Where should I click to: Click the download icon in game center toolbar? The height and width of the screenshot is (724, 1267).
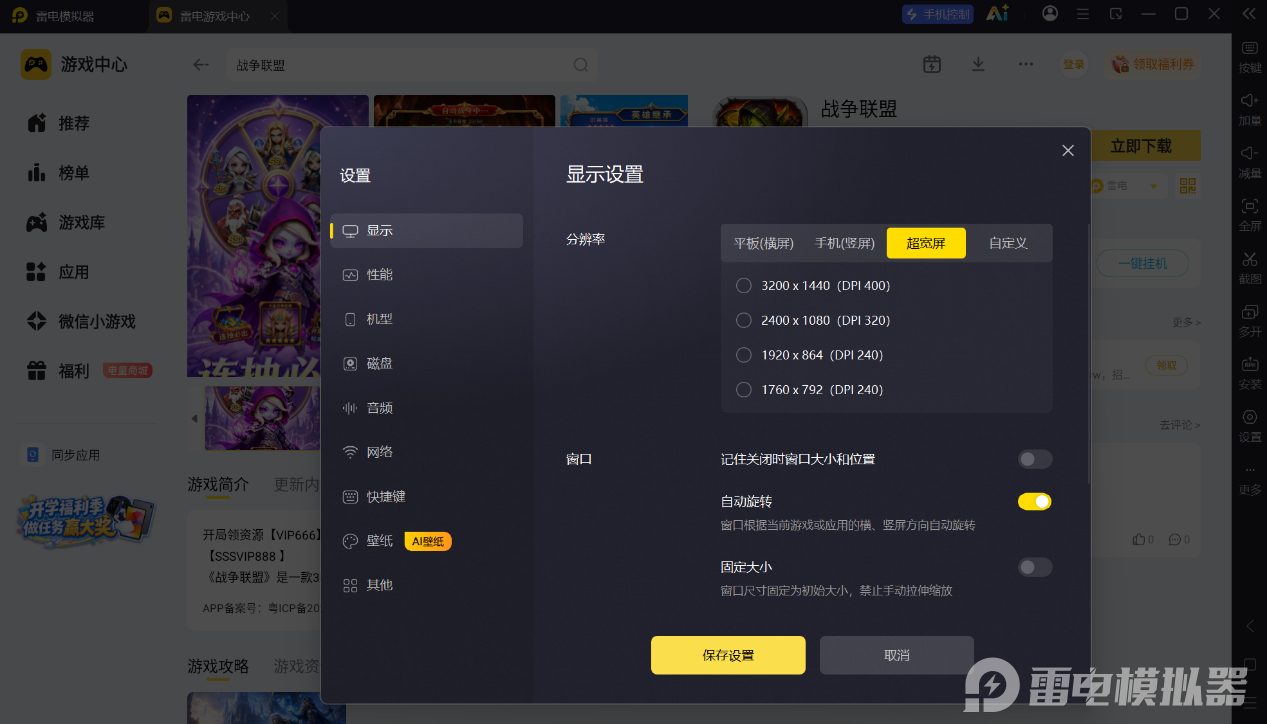tap(979, 64)
